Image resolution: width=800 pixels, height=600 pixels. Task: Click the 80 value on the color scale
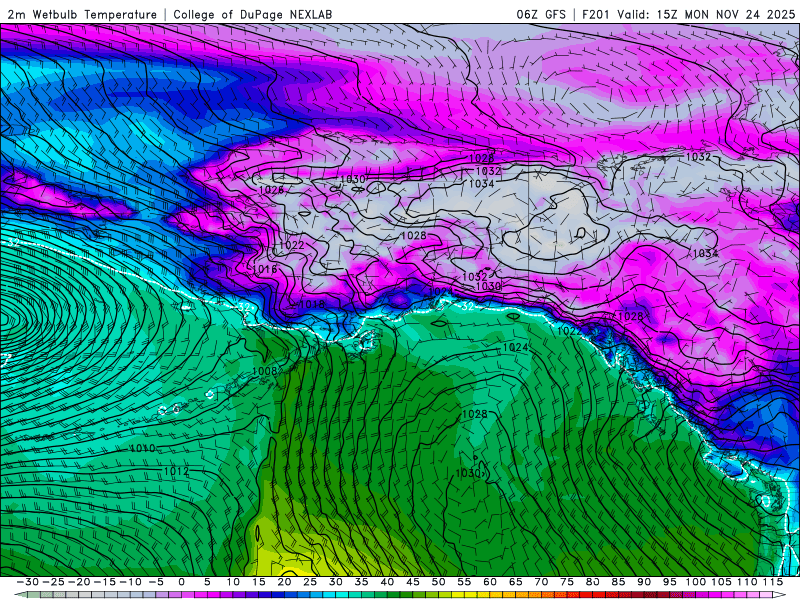click(x=592, y=582)
